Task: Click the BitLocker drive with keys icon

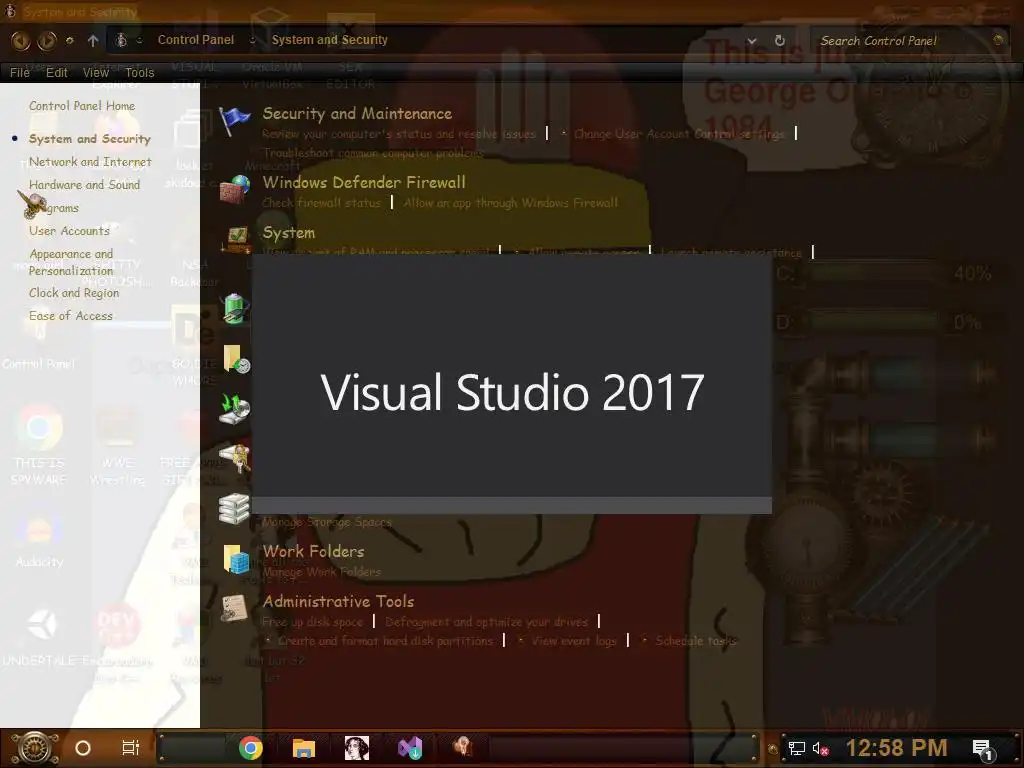Action: [235, 458]
